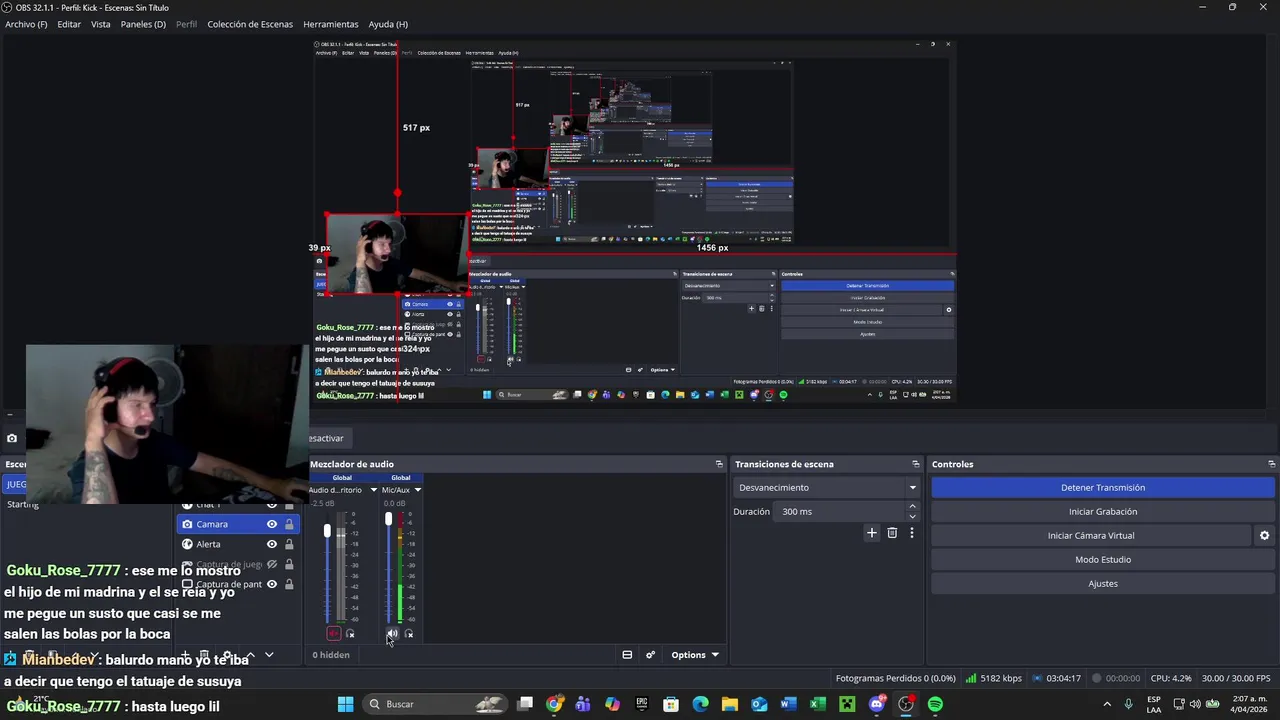Unmute the Audio del escritorio channel
The height and width of the screenshot is (720, 1280).
[x=333, y=634]
